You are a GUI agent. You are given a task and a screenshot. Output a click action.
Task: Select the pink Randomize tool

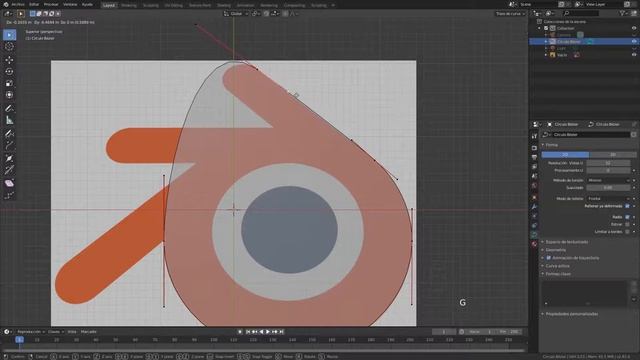[x=9, y=183]
